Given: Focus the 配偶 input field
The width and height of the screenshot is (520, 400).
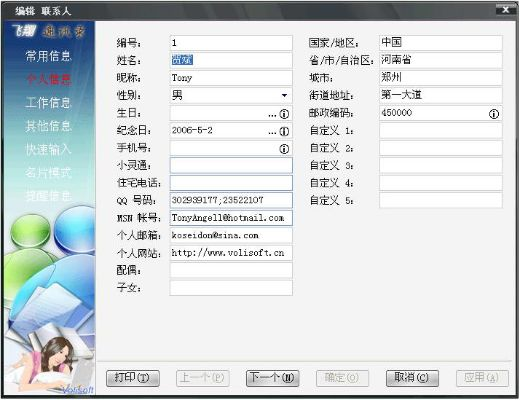Looking at the screenshot, I should pos(231,270).
